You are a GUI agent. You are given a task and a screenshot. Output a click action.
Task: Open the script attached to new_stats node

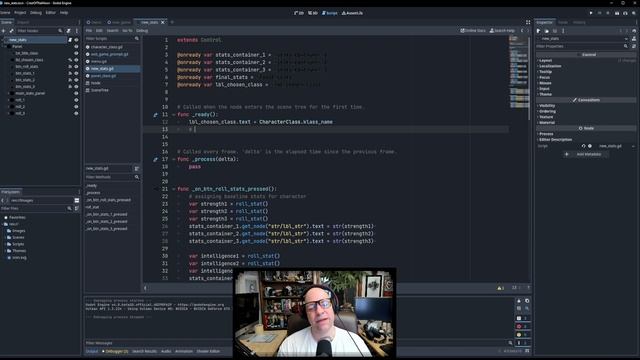(x=70, y=40)
